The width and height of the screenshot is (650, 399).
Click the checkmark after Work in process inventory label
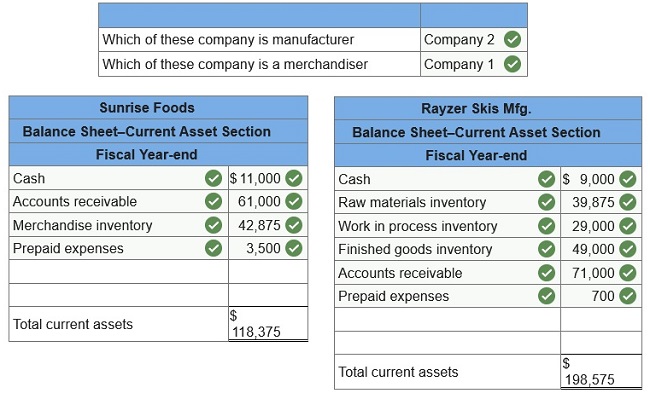pos(546,226)
